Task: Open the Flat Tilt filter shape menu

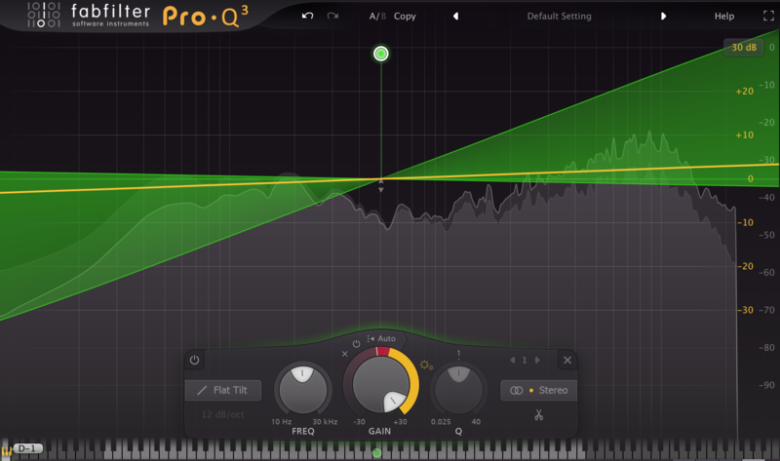Action: pyautogui.click(x=223, y=390)
